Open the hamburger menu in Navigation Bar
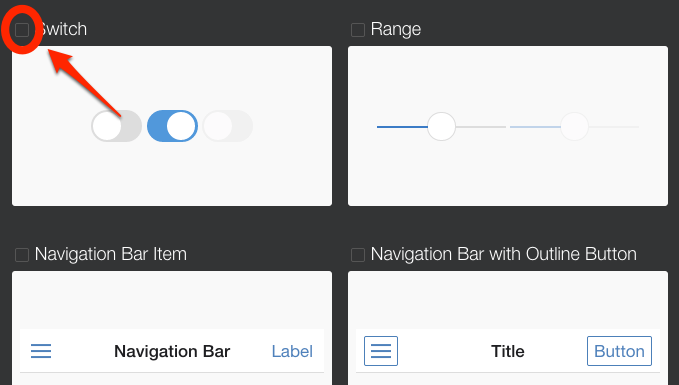Viewport: 679px width, 385px height. click(41, 351)
